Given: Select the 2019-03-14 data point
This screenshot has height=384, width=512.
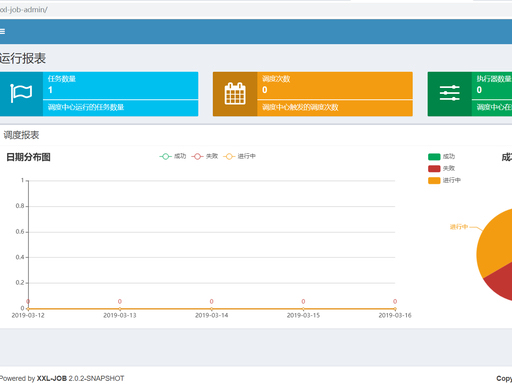Looking at the screenshot, I should pyautogui.click(x=211, y=309).
